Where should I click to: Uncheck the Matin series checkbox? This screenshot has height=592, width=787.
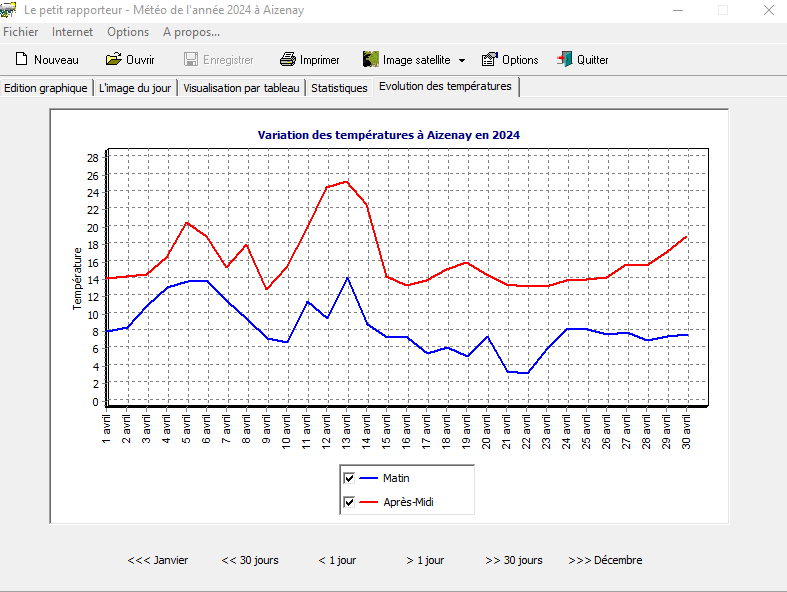(x=349, y=478)
